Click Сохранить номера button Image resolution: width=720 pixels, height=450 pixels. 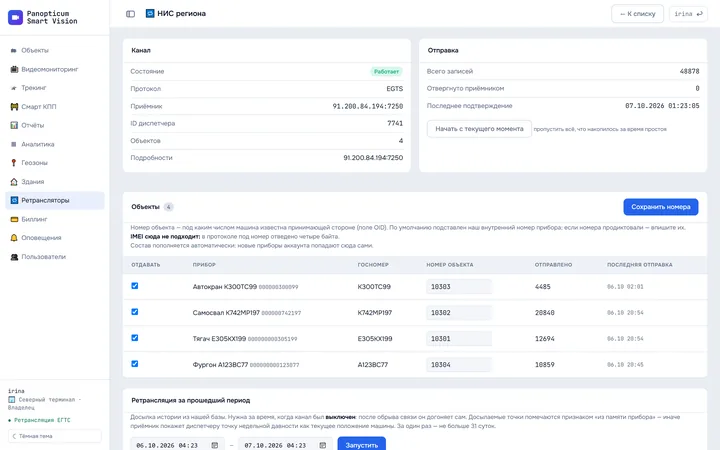(x=661, y=207)
